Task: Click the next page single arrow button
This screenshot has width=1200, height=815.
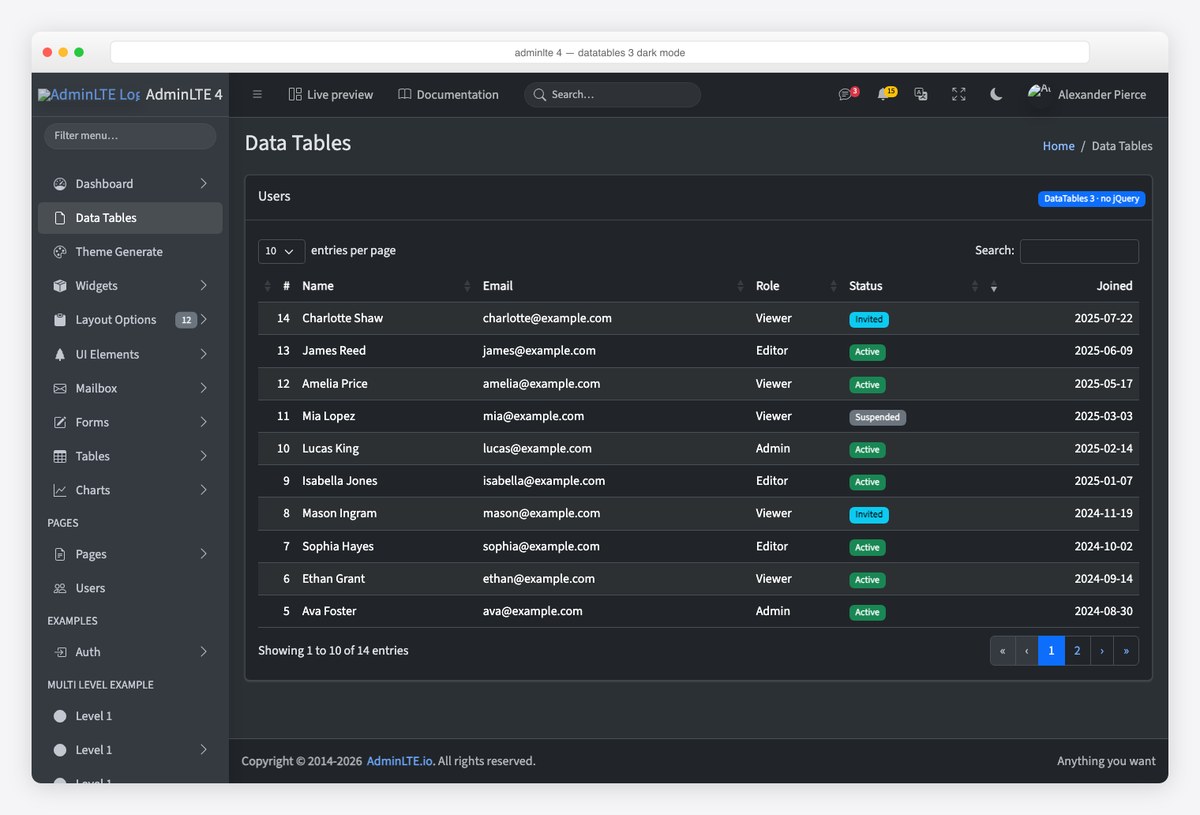Action: [x=1102, y=650]
